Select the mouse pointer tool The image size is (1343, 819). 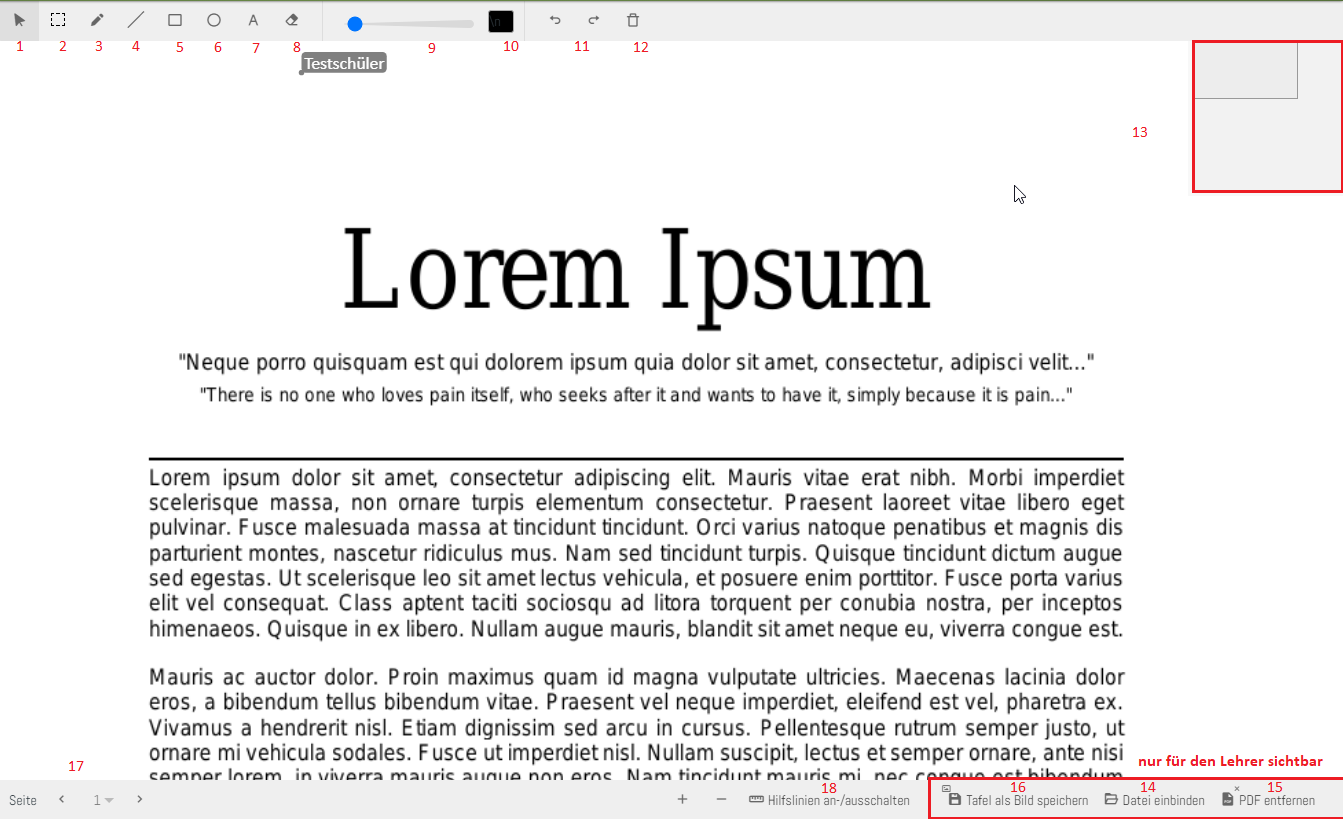(20, 20)
